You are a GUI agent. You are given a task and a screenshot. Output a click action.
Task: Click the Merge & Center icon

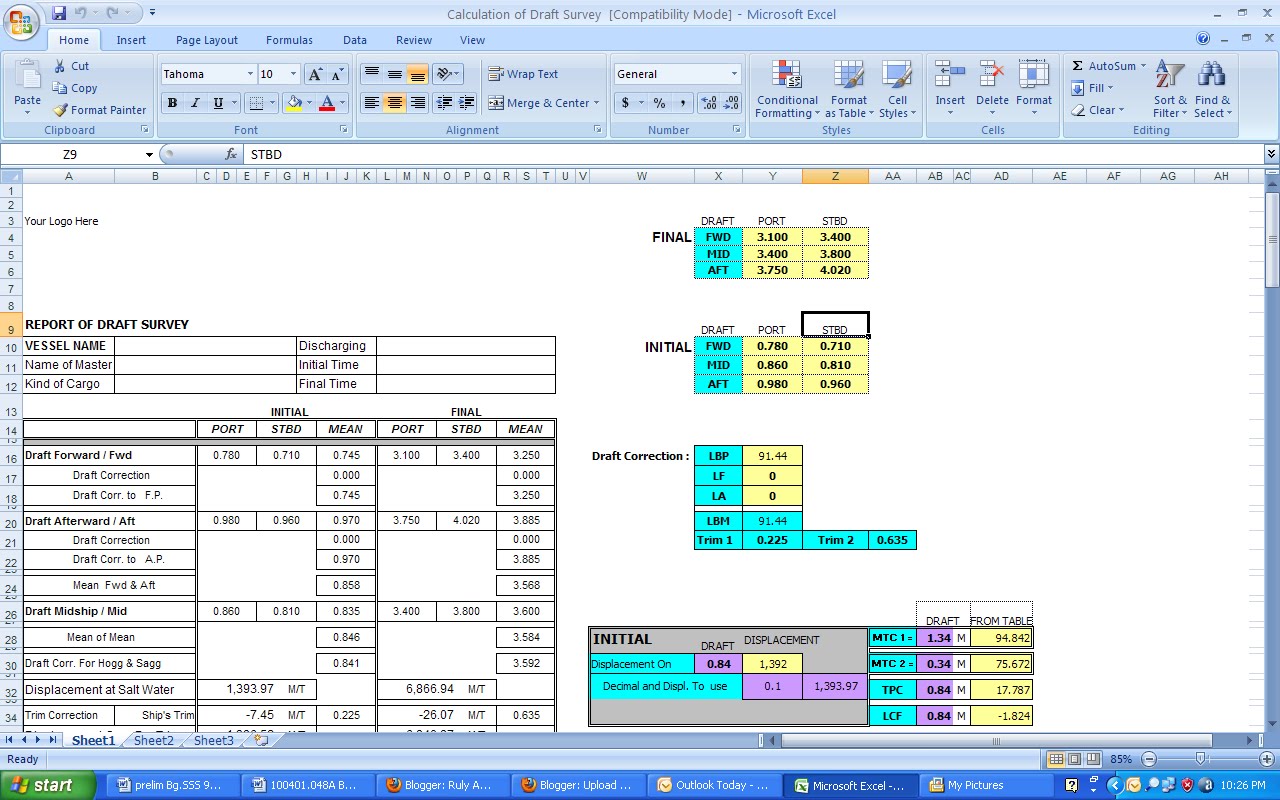point(497,103)
